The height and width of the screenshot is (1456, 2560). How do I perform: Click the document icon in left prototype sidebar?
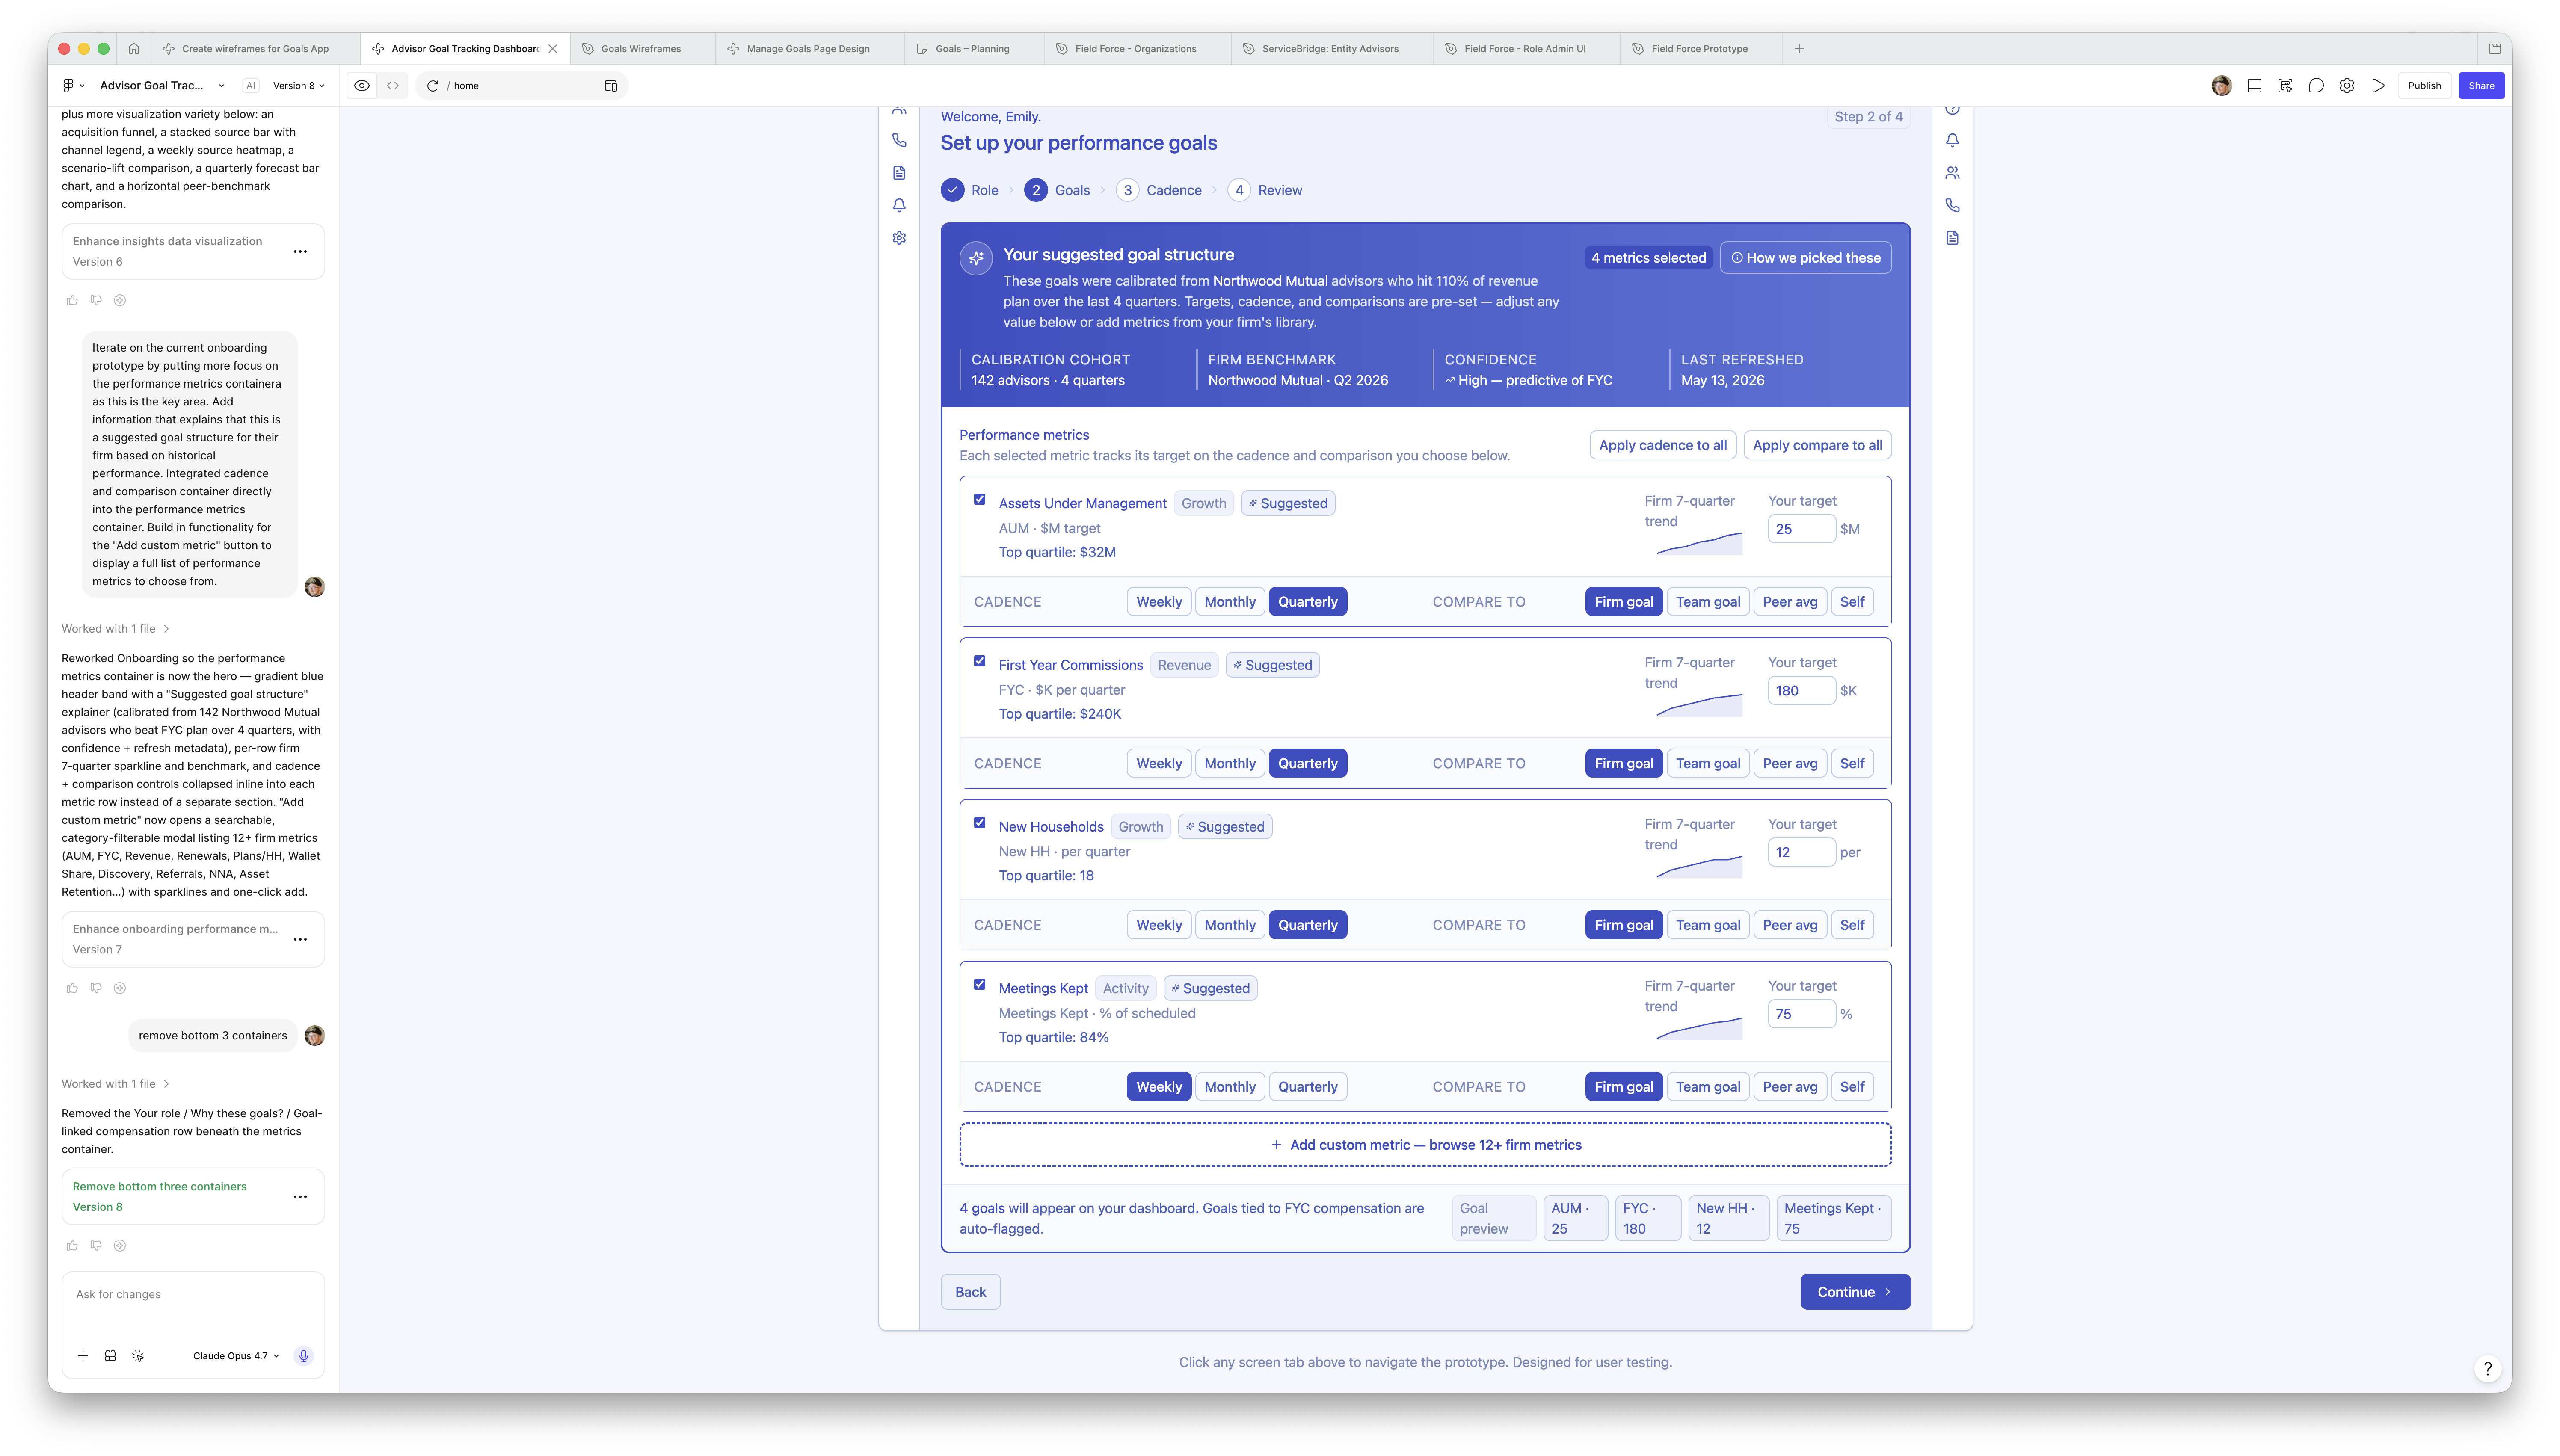[x=899, y=173]
